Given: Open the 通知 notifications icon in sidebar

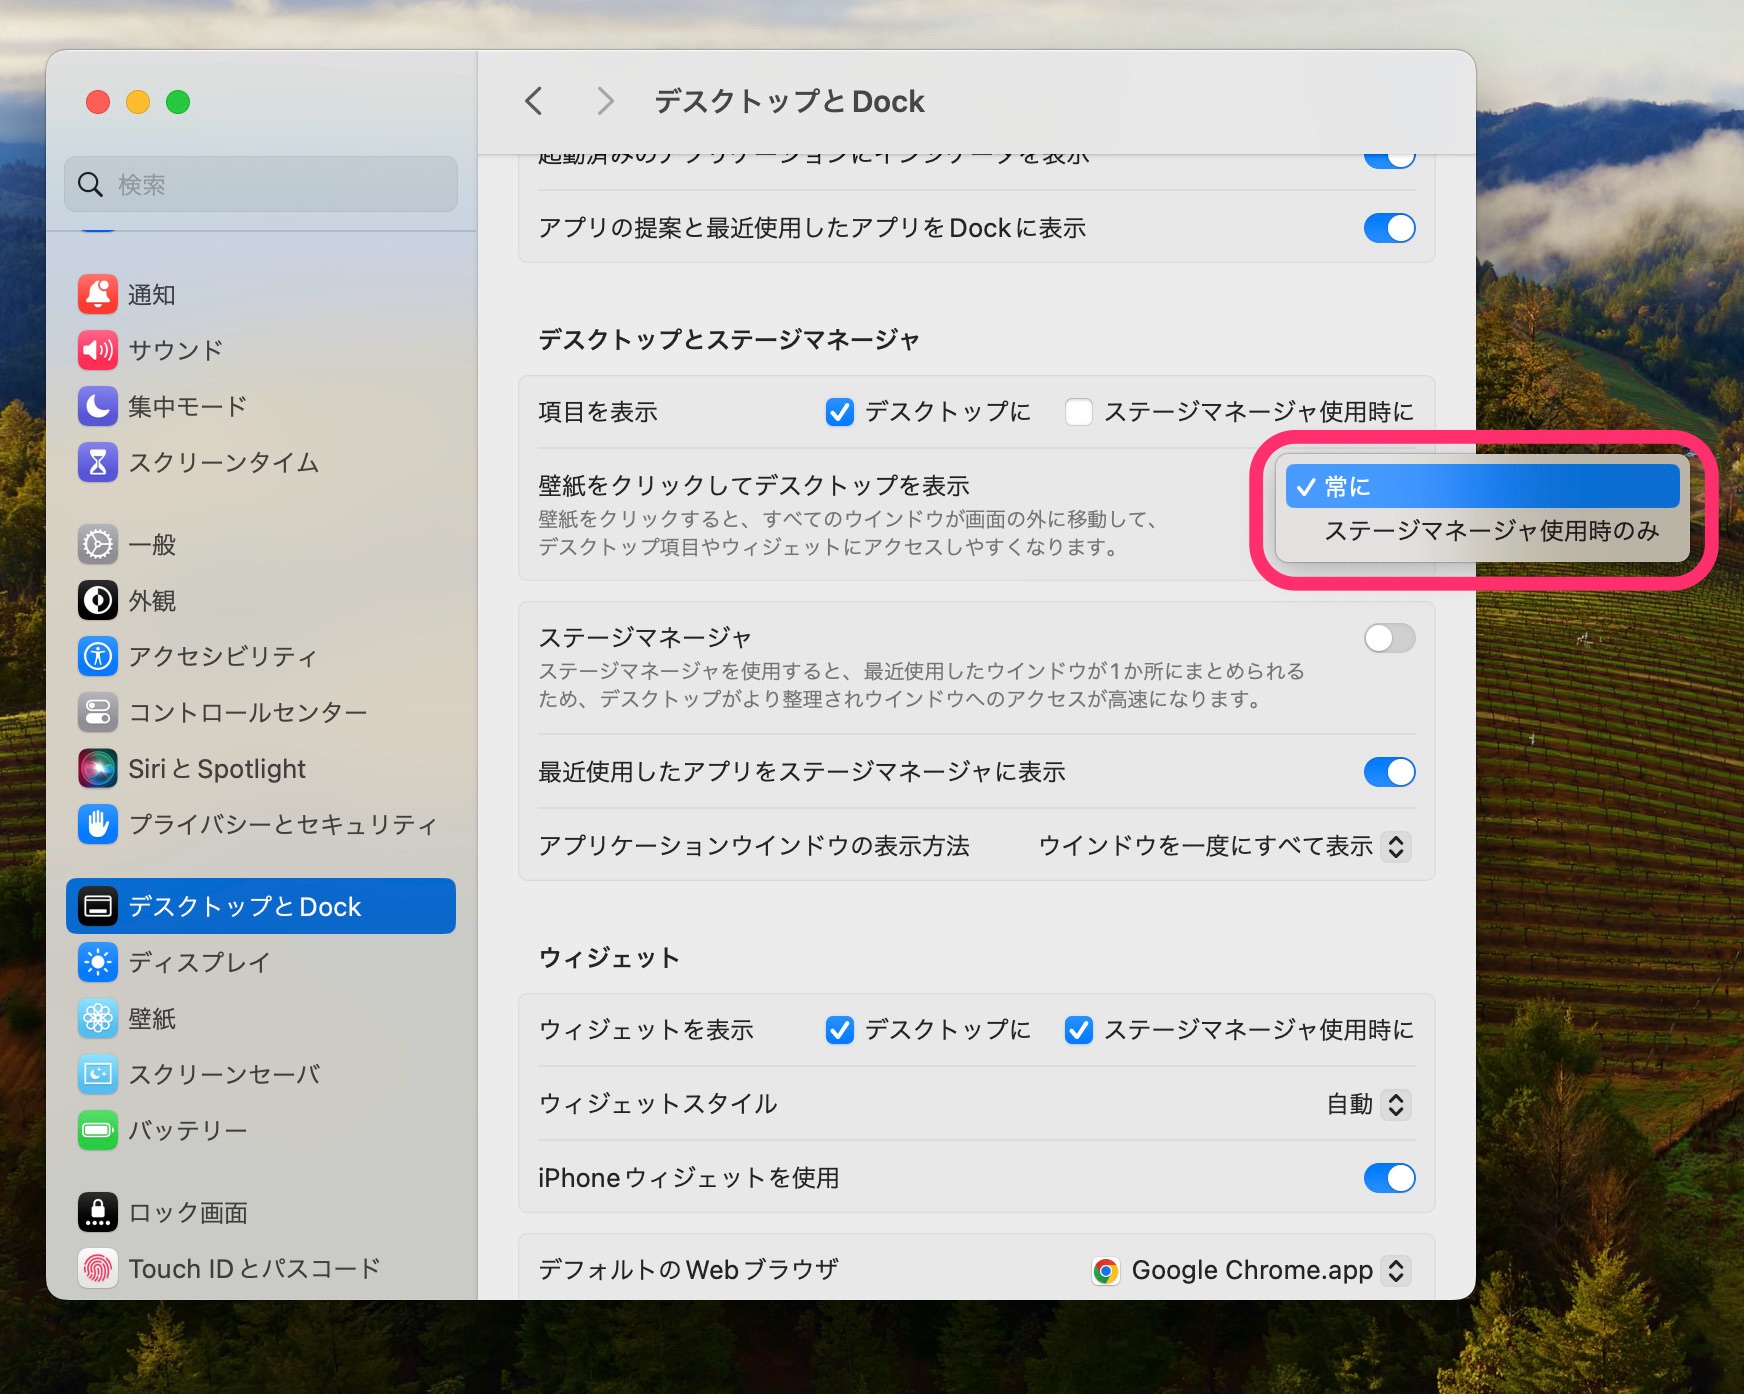Looking at the screenshot, I should pos(98,294).
